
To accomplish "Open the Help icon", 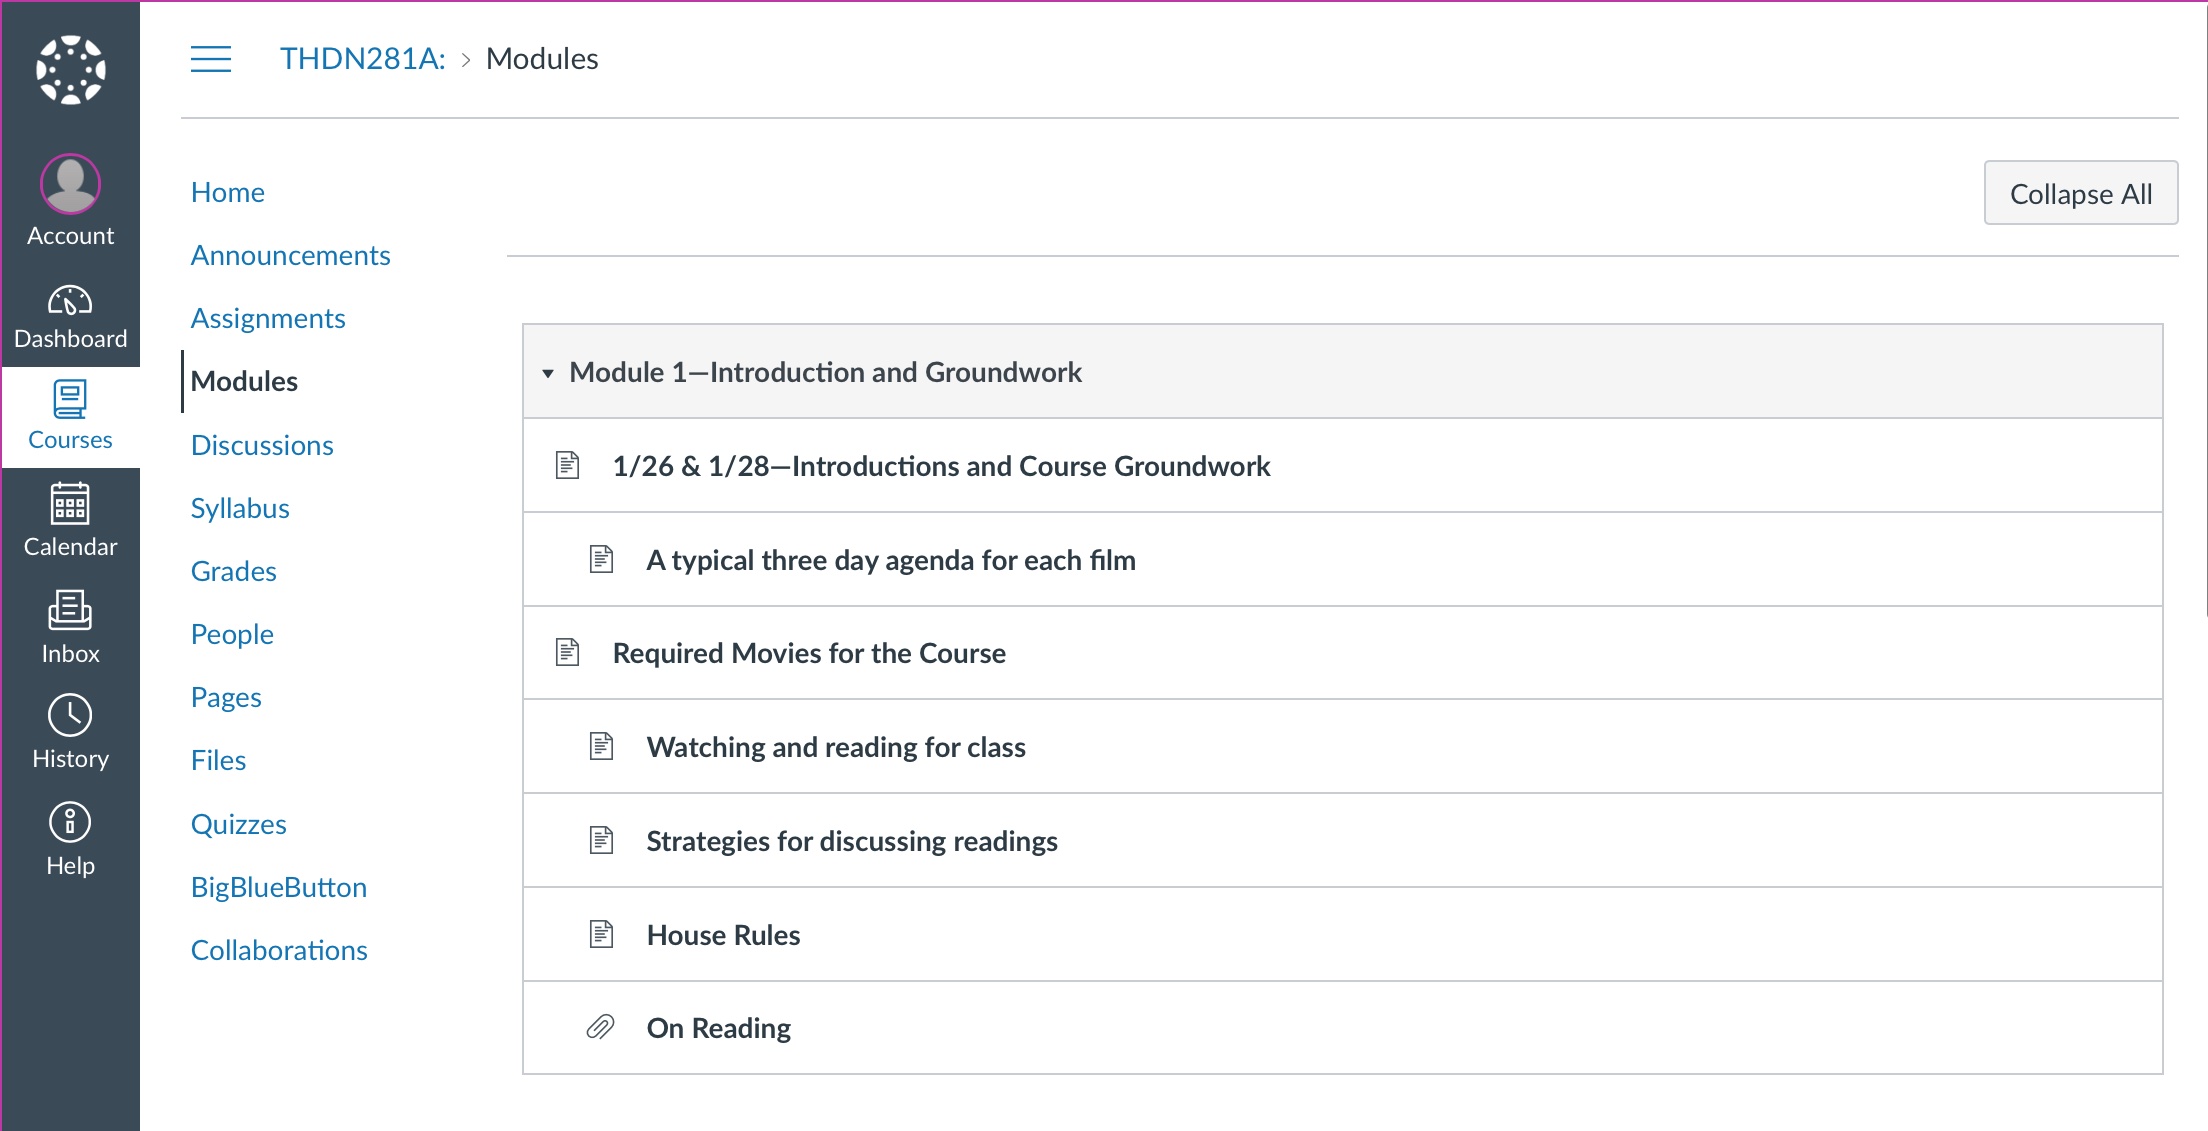I will [70, 823].
